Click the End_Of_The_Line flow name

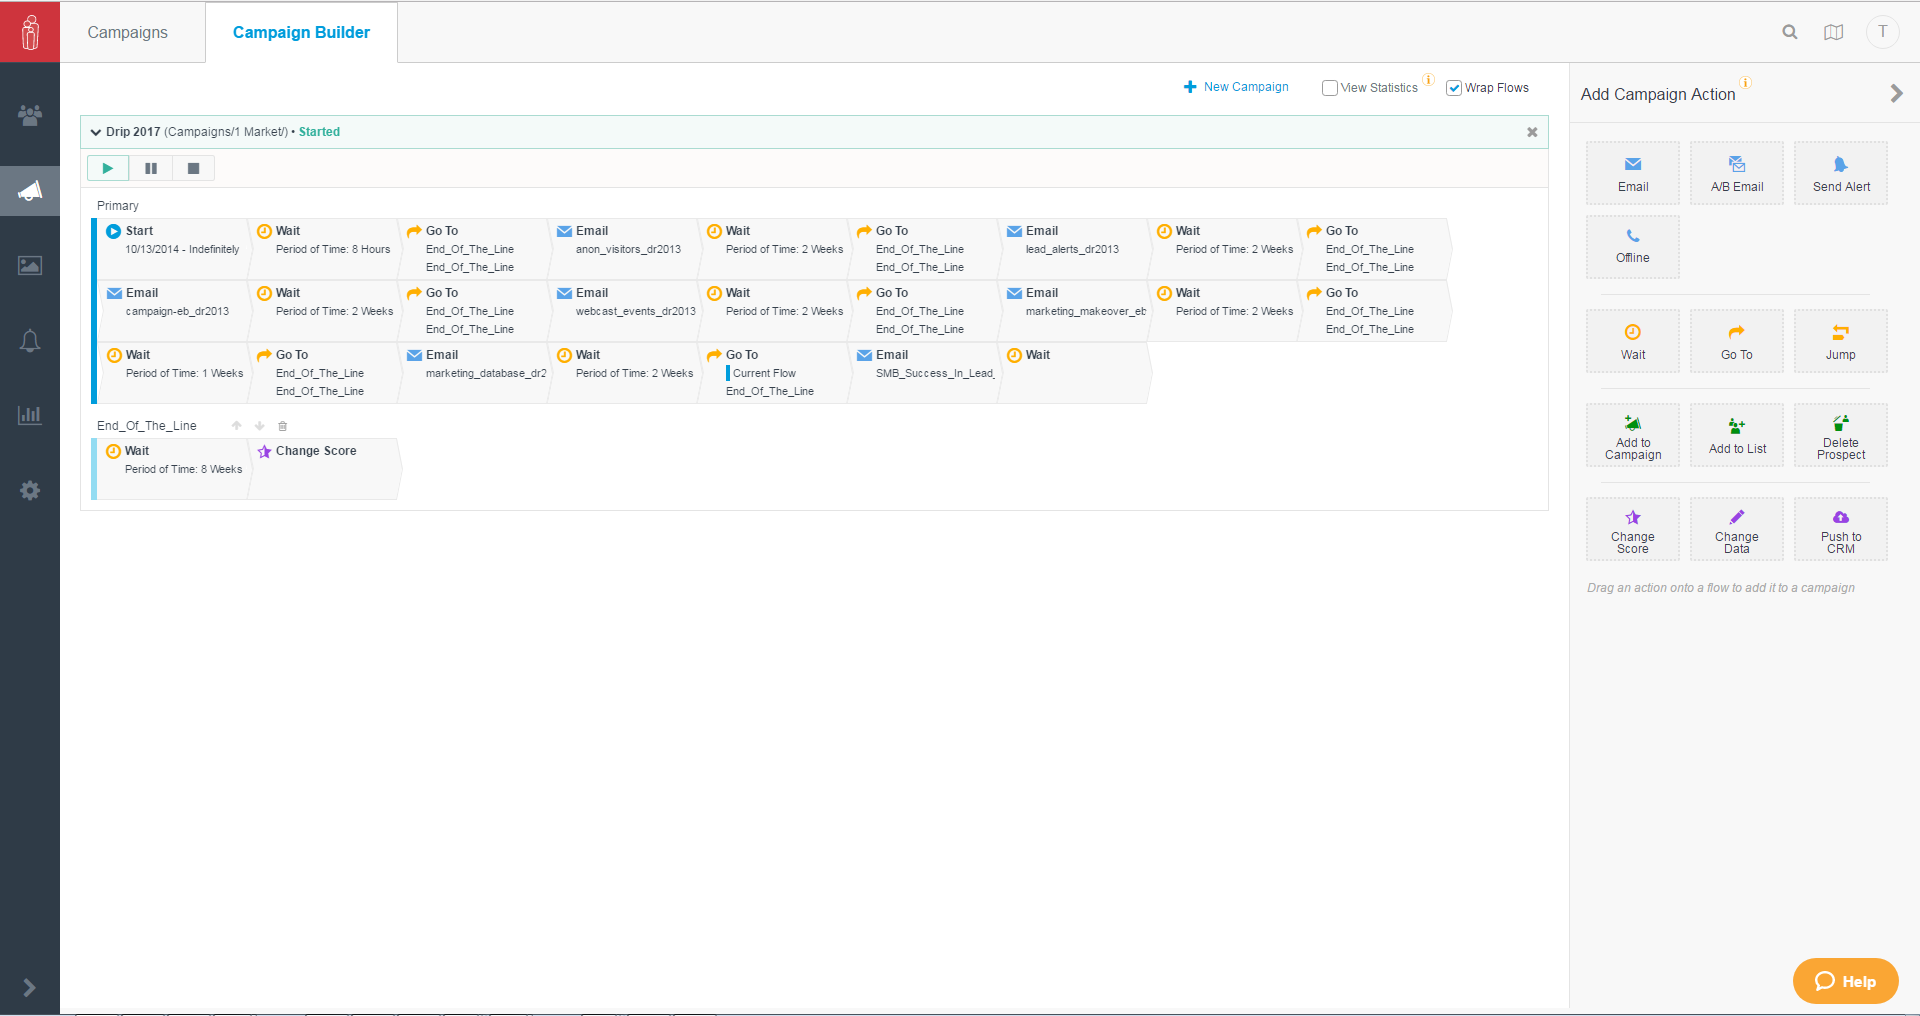point(147,426)
